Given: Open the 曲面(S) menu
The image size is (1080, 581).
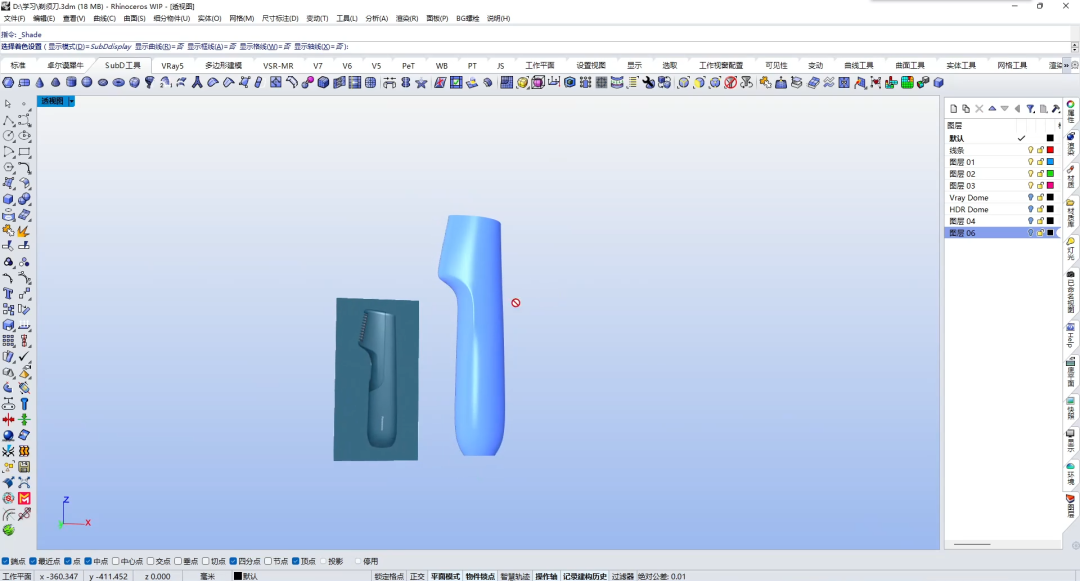Looking at the screenshot, I should [x=134, y=19].
